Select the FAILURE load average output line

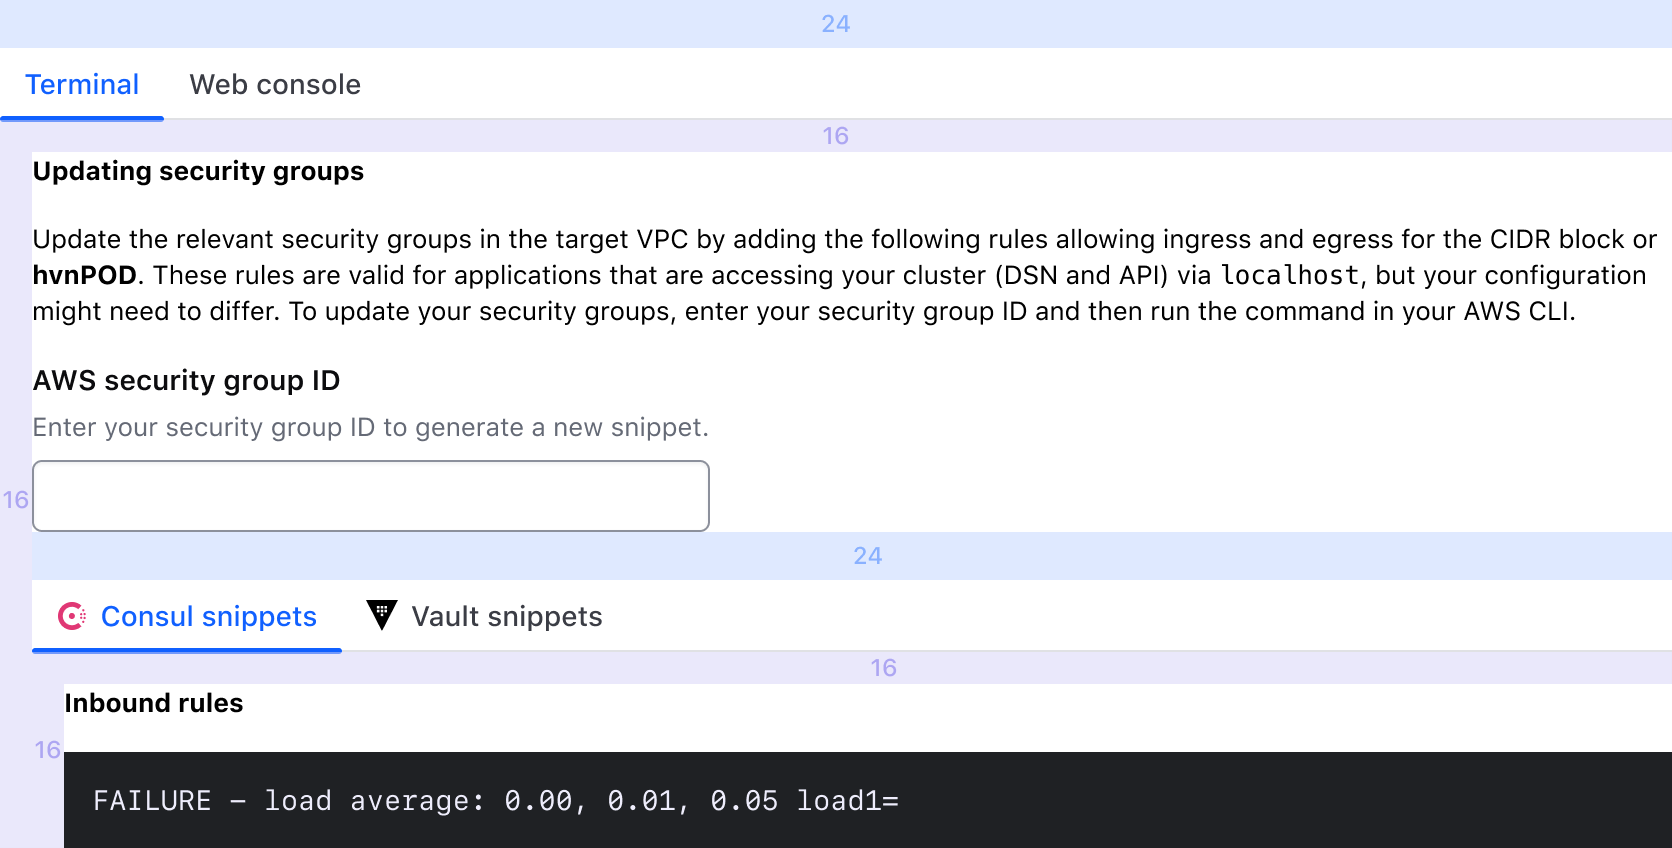pos(497,800)
